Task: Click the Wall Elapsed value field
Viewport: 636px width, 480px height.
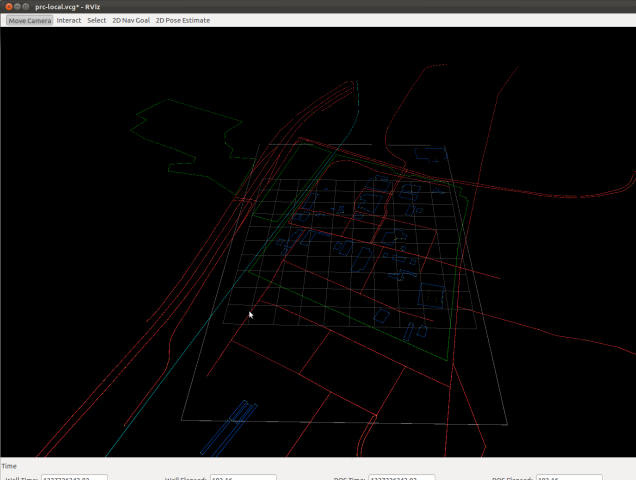Action: [x=242, y=477]
